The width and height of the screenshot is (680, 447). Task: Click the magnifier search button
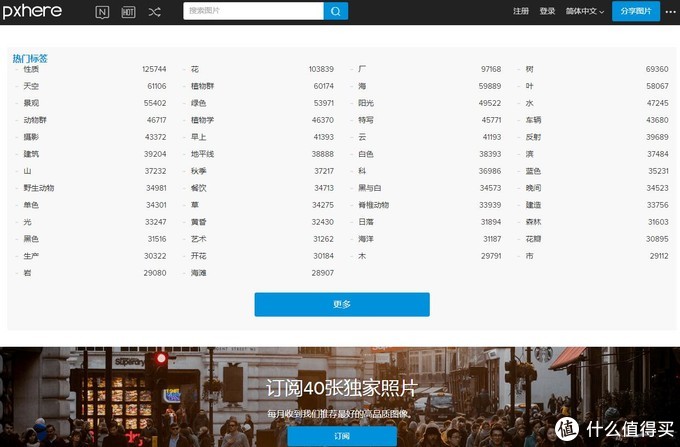[x=336, y=11]
